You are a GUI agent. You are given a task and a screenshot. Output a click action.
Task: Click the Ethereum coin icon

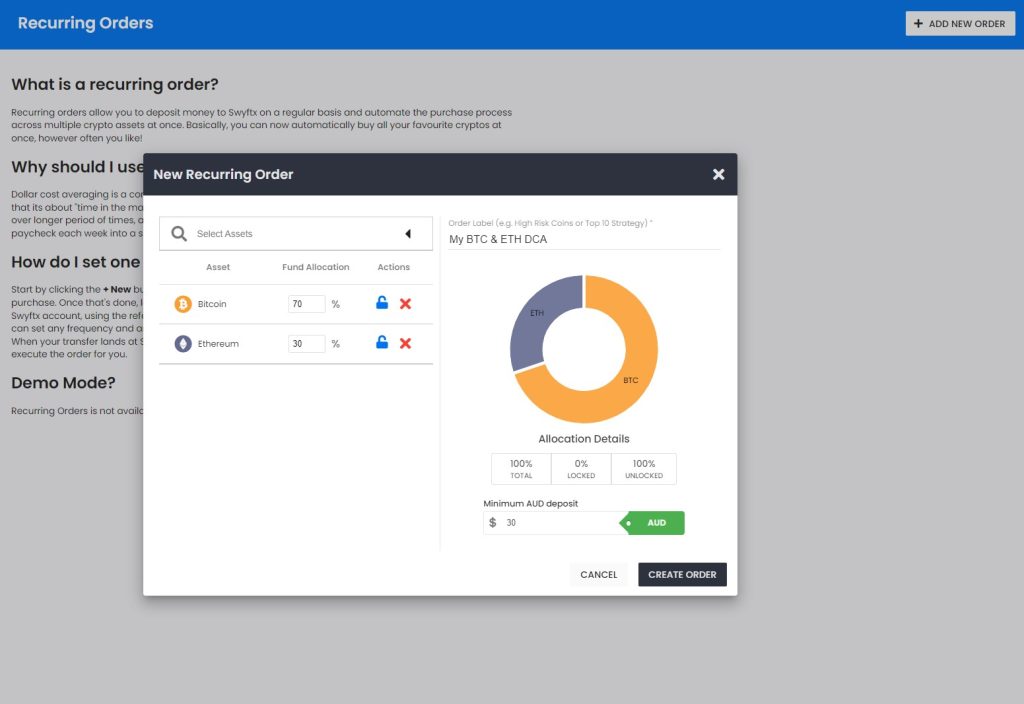183,343
